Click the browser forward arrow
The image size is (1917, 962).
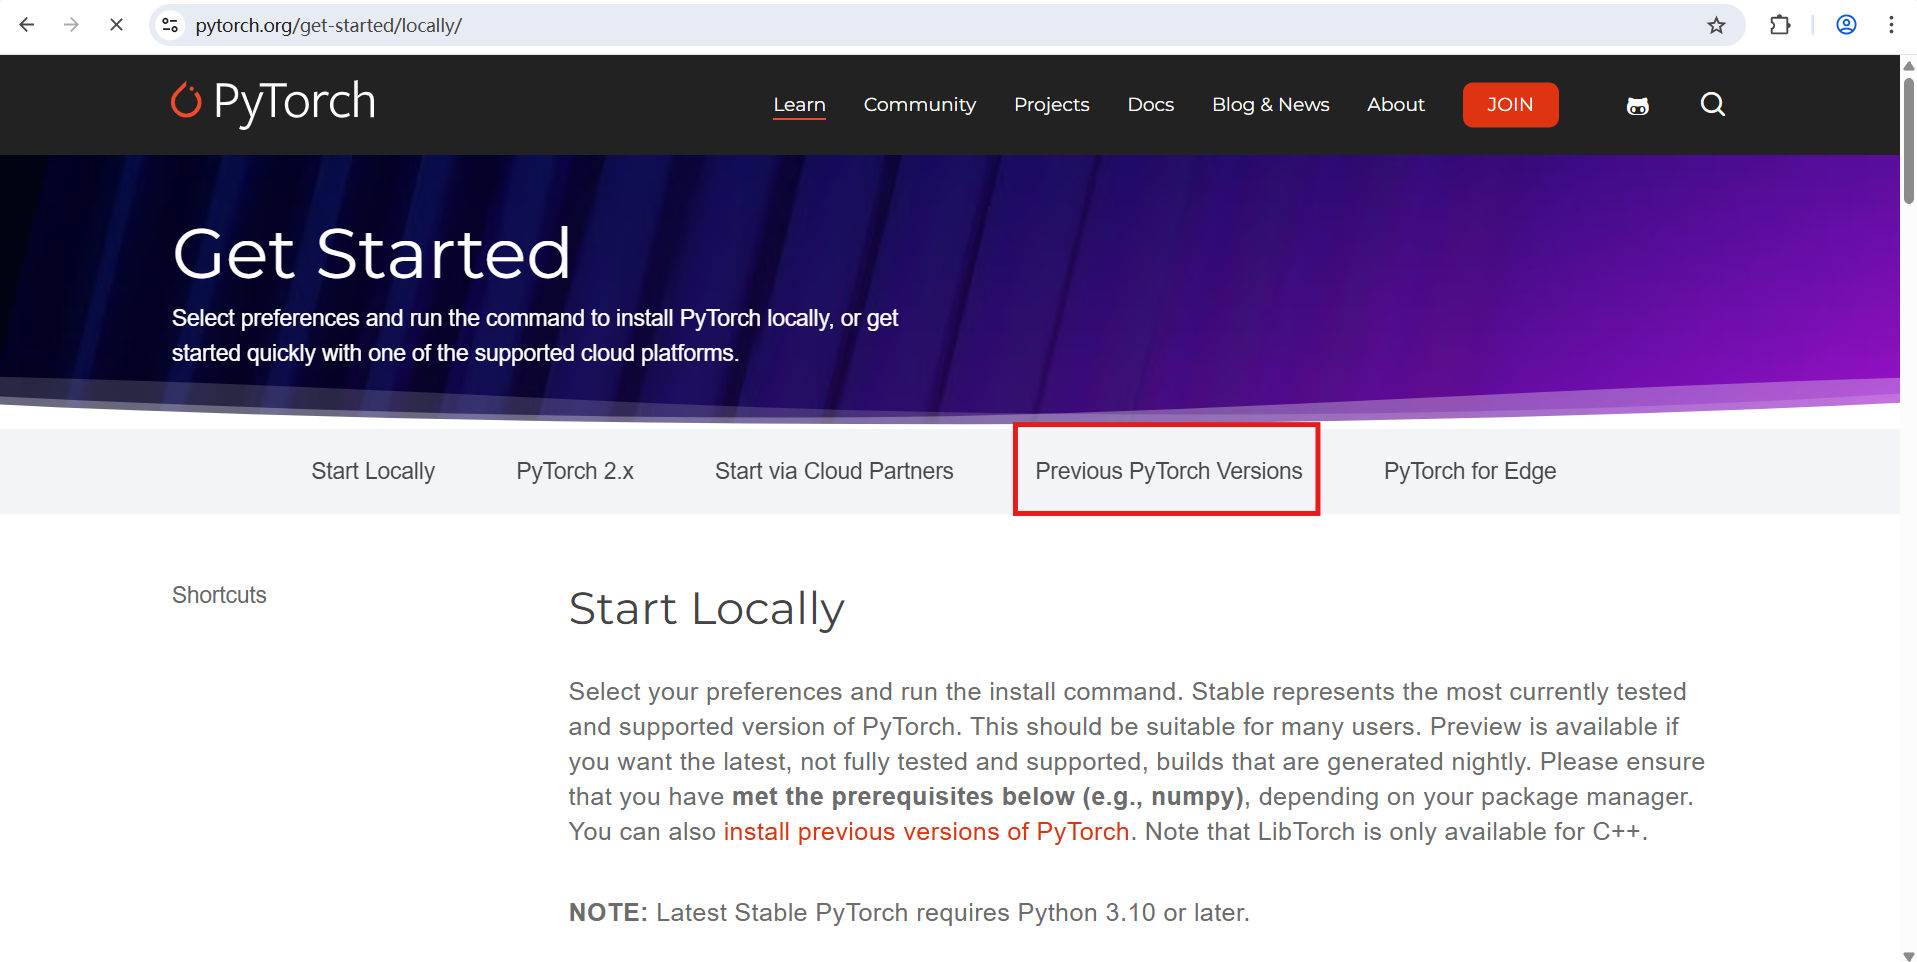[x=71, y=25]
